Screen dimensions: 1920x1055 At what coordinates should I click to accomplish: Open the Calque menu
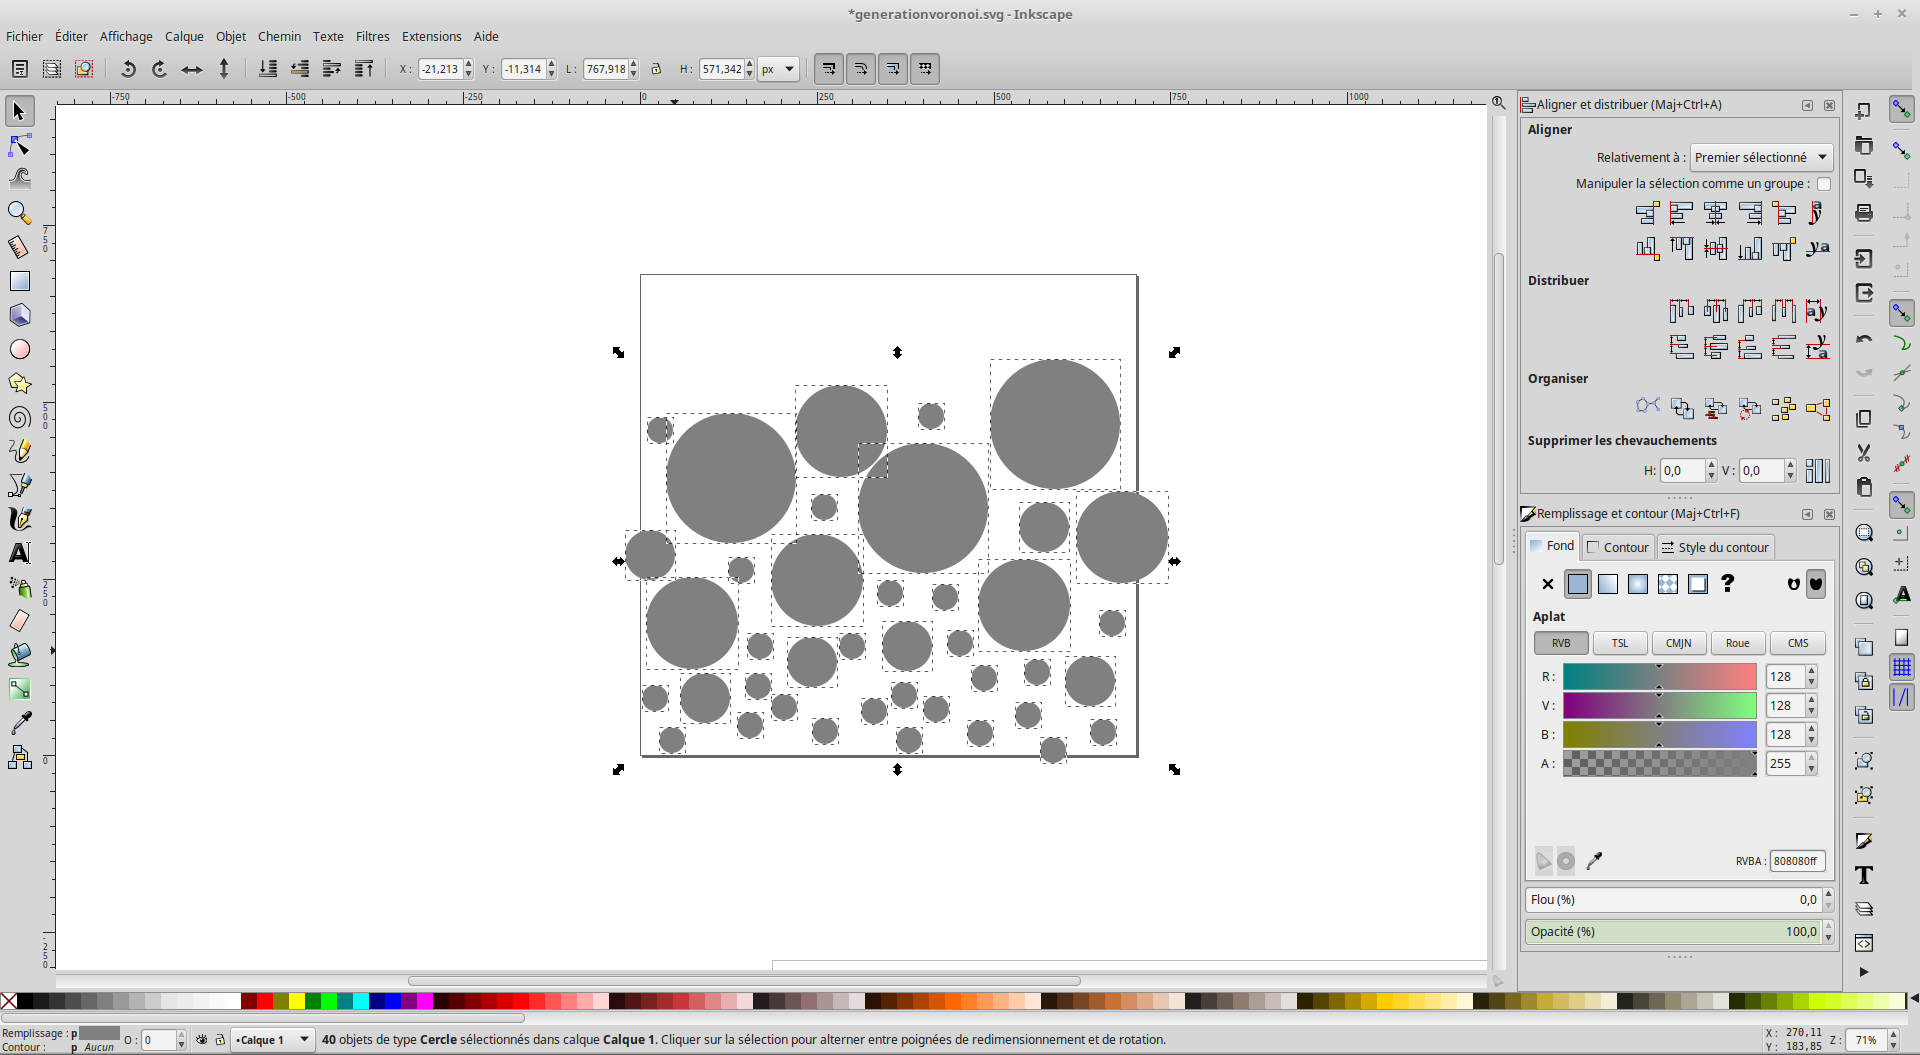coord(184,37)
